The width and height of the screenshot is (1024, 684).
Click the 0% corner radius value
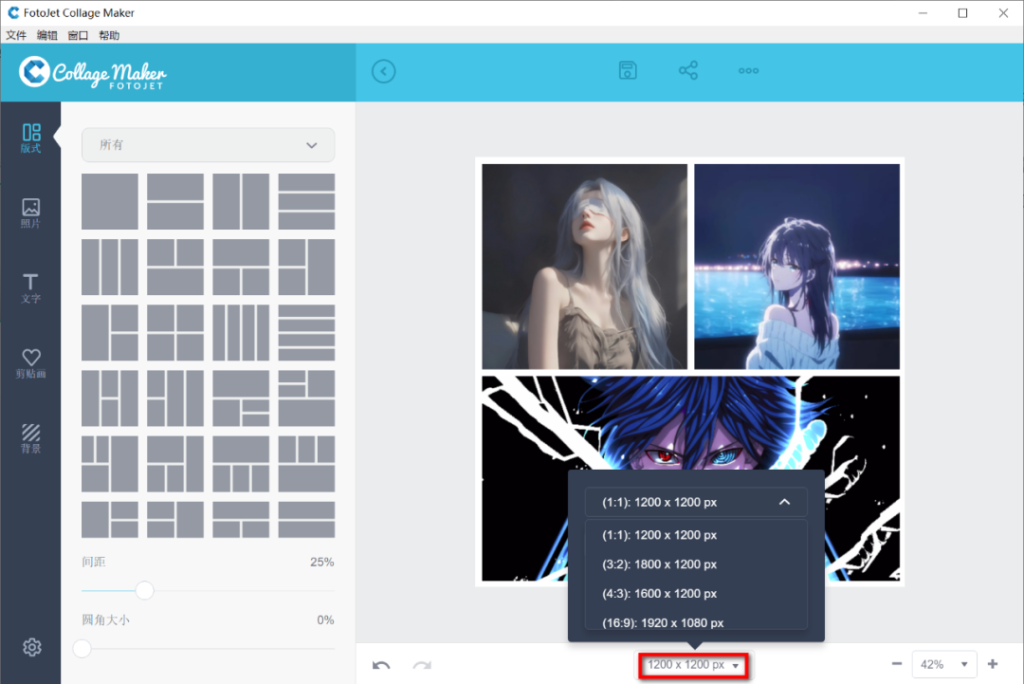pyautogui.click(x=325, y=620)
